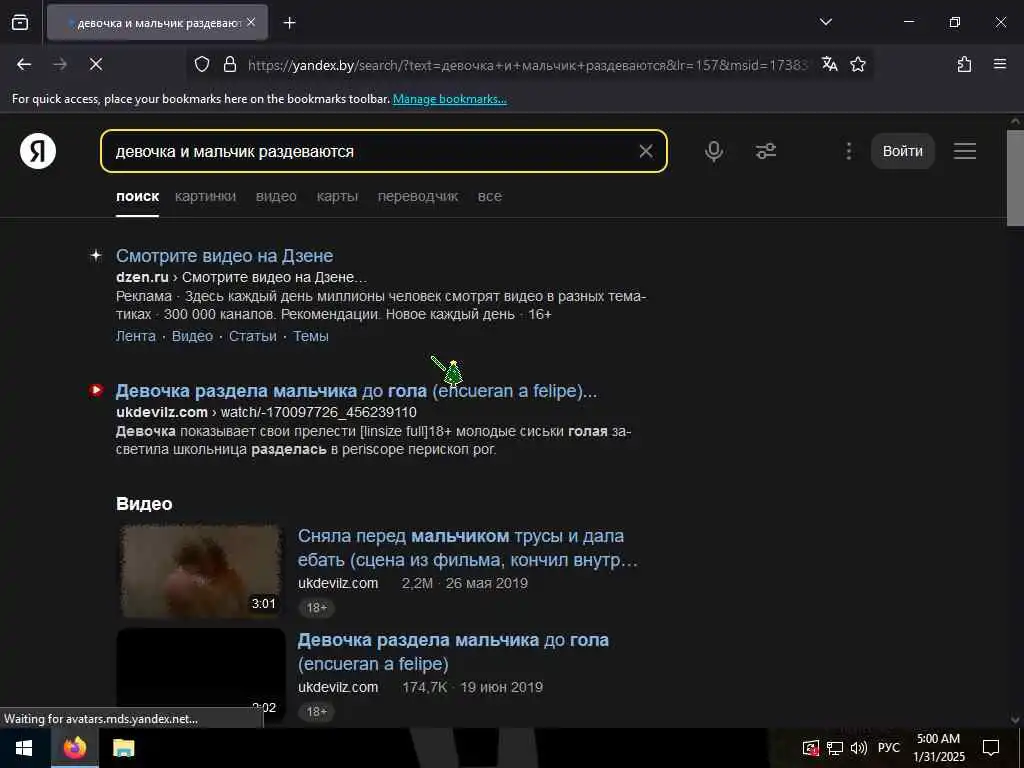The height and width of the screenshot is (768, 1024).
Task: Click the page vertical scrollbar thumb
Action: pyautogui.click(x=1015, y=178)
